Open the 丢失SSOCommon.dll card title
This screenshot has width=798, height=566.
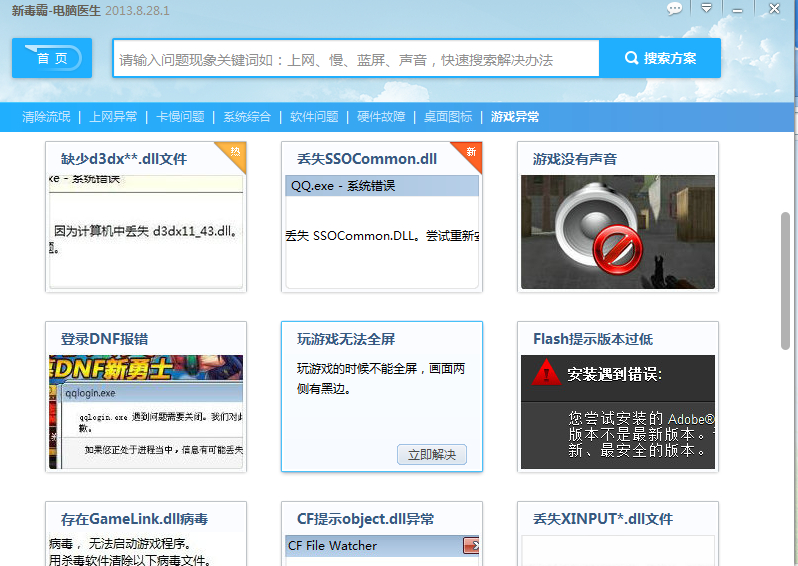point(367,159)
